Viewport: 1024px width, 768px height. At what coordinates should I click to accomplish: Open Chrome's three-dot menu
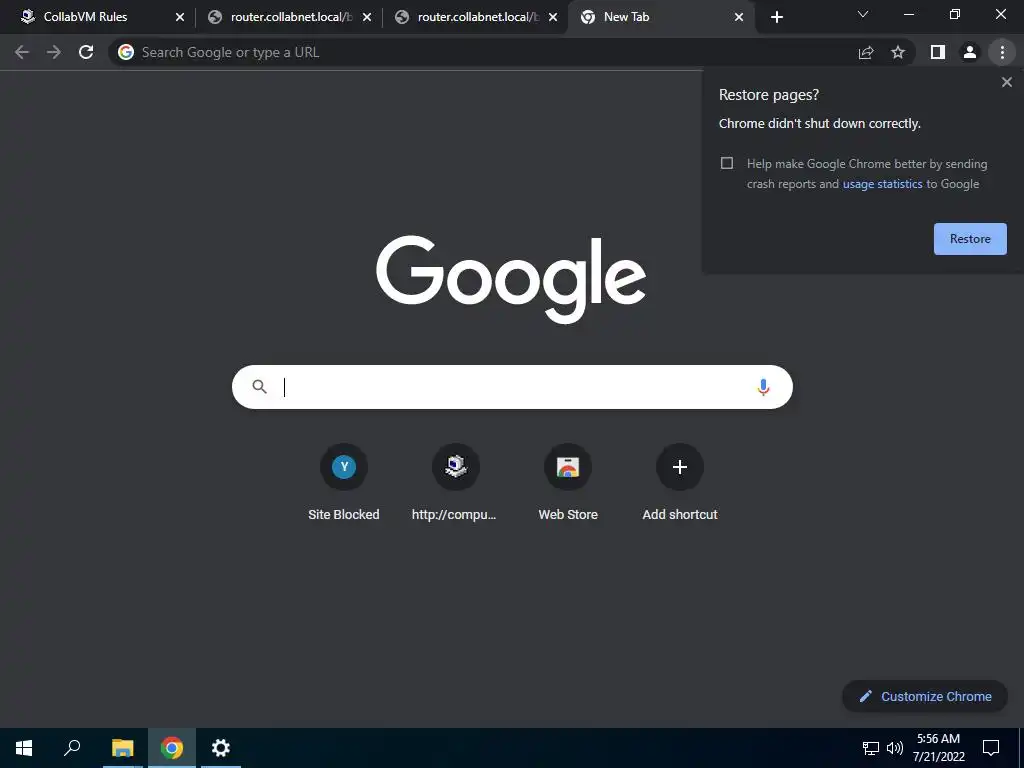coord(1002,52)
